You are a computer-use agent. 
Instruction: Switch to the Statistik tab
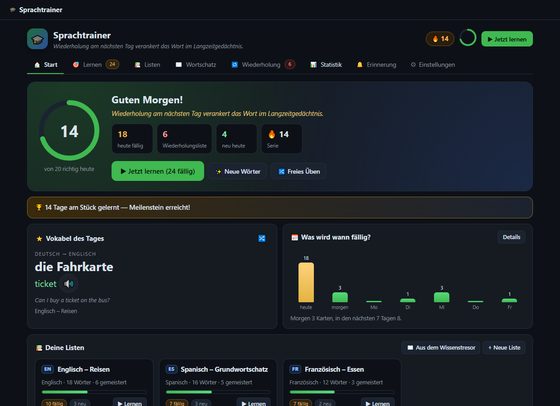point(326,65)
